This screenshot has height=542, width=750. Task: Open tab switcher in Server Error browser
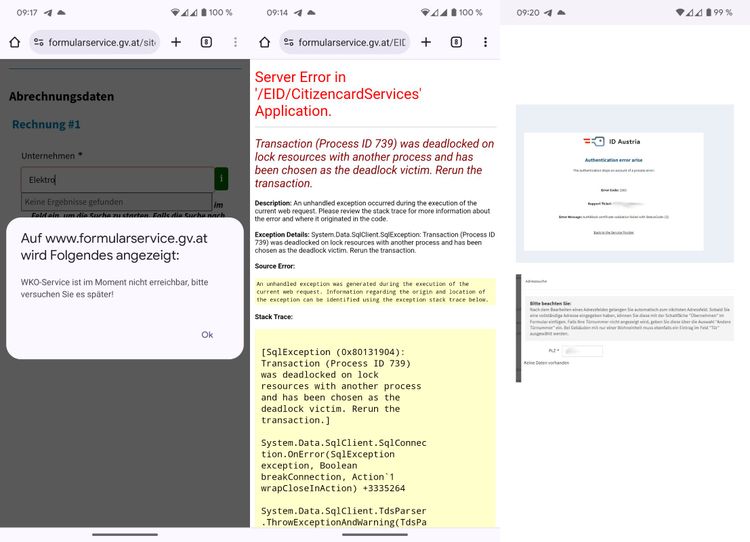click(x=456, y=42)
